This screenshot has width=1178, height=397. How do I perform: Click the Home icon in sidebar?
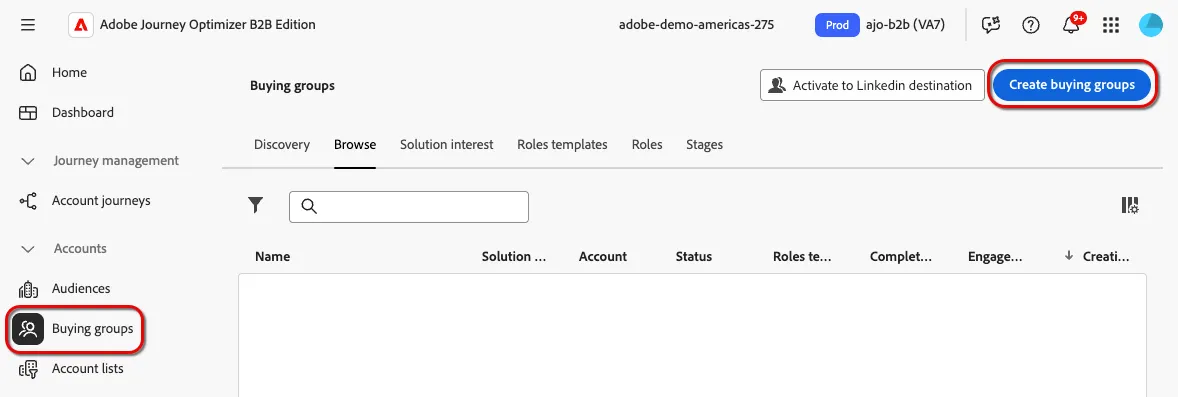pyautogui.click(x=28, y=73)
